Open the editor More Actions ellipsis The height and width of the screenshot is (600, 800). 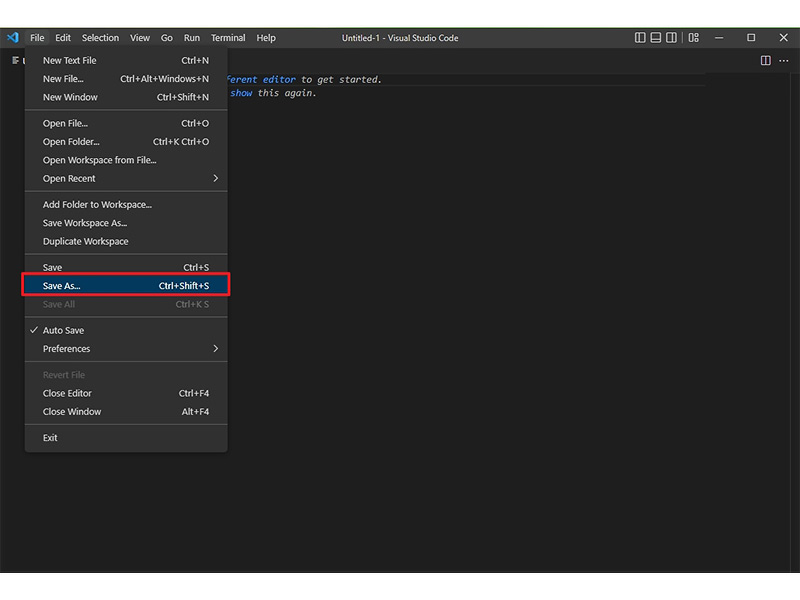point(784,60)
